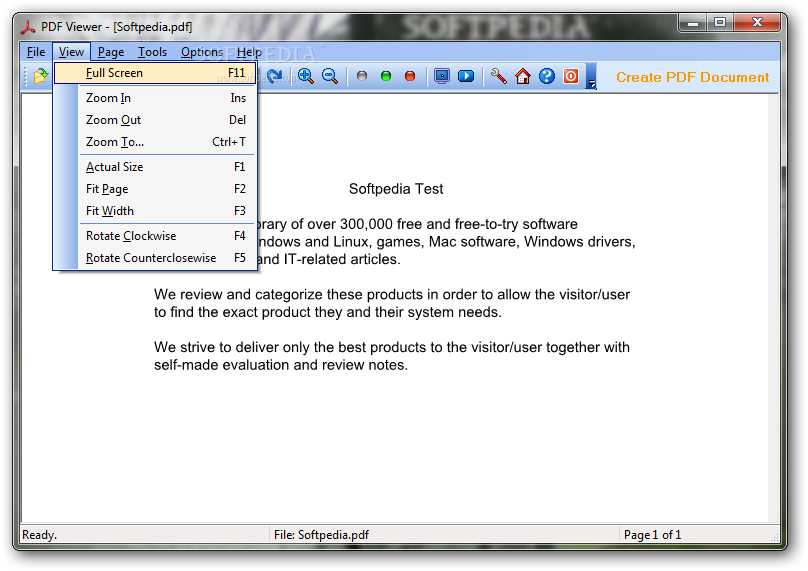Click the red round toolbar button
The image size is (808, 571).
pos(410,76)
